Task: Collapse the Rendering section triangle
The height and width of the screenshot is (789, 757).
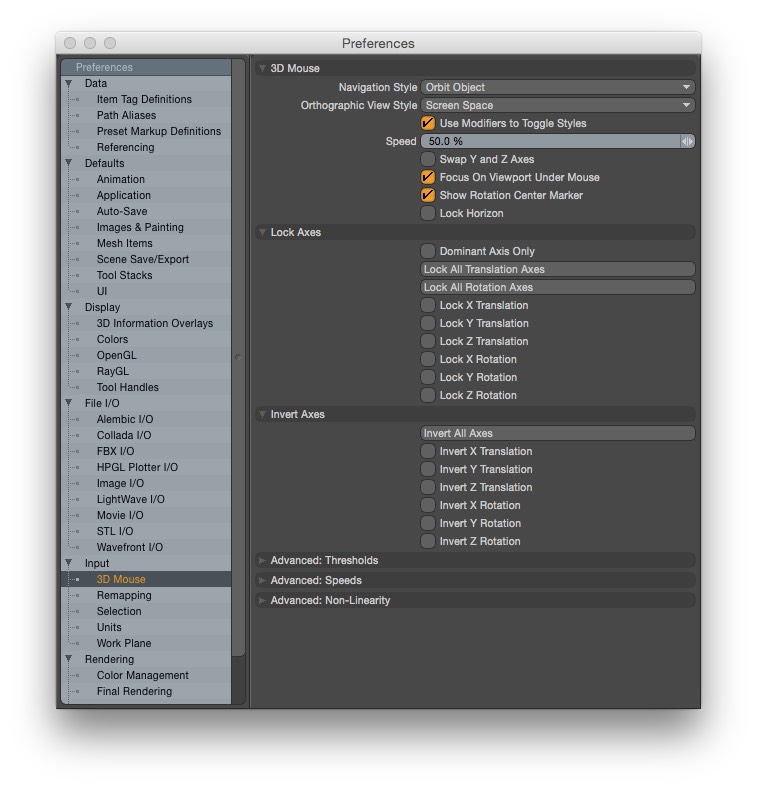Action: 69,659
